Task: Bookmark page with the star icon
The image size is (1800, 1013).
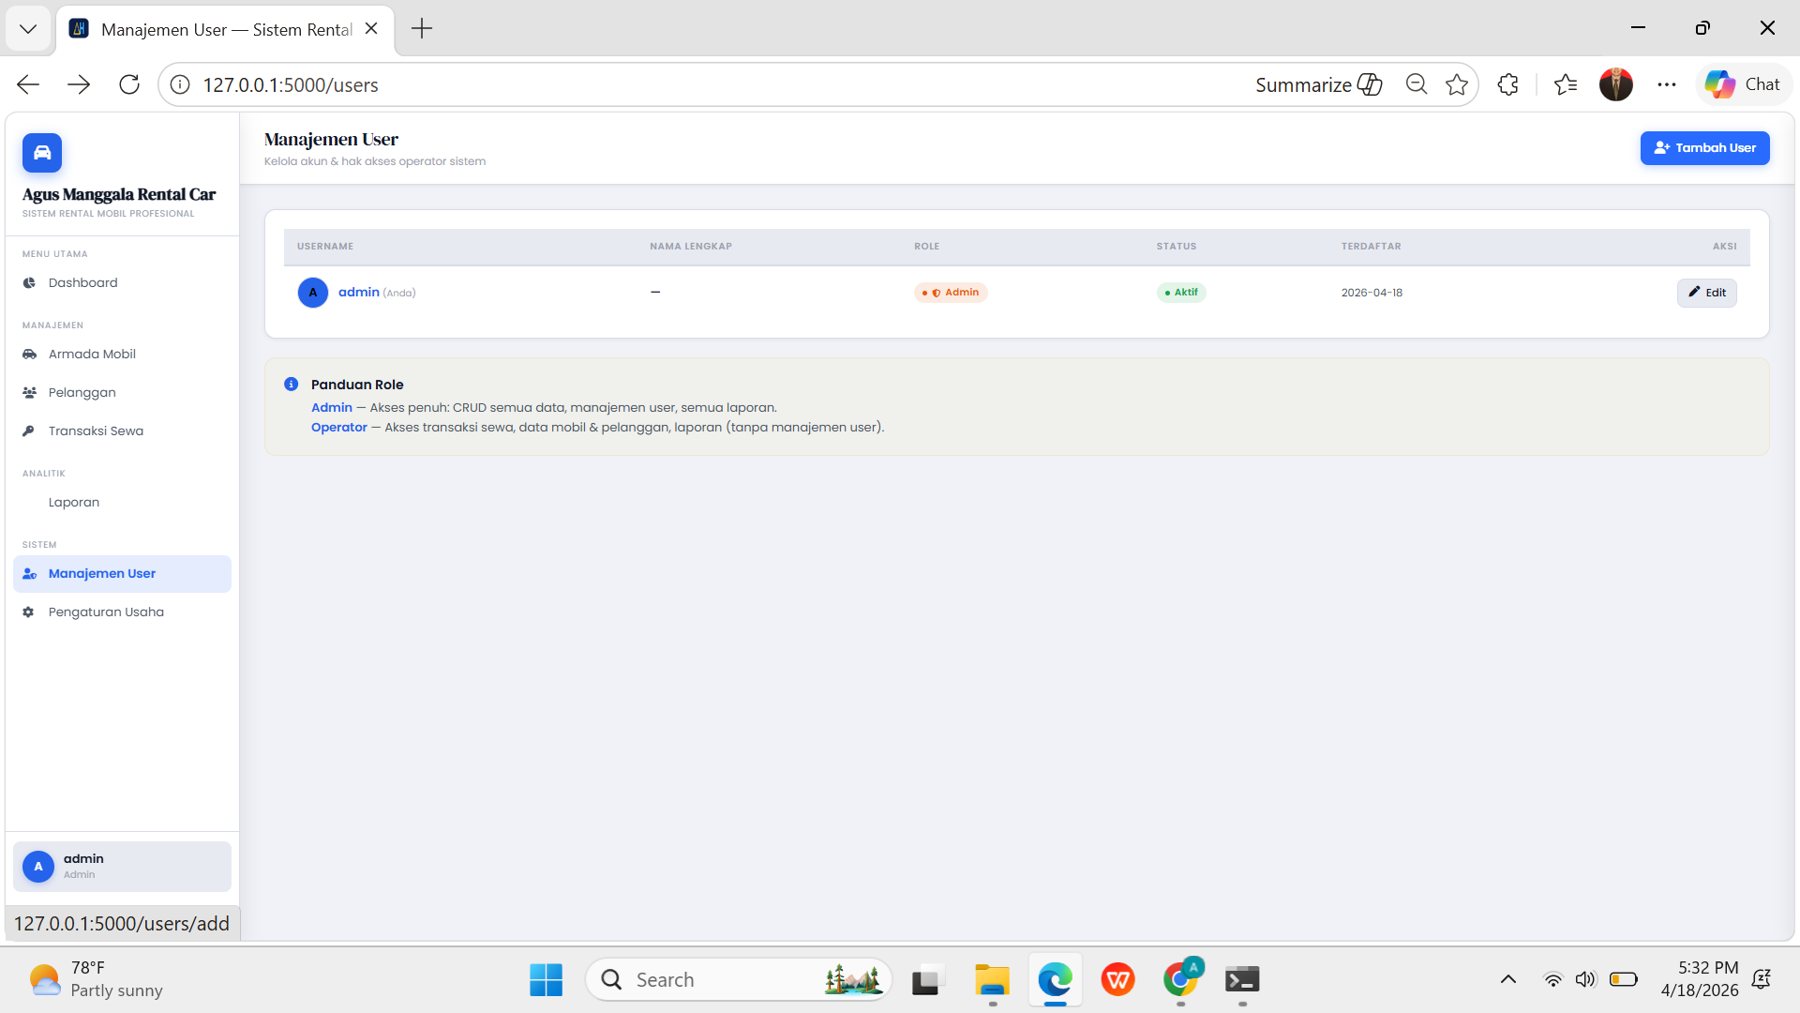Action: point(1456,85)
